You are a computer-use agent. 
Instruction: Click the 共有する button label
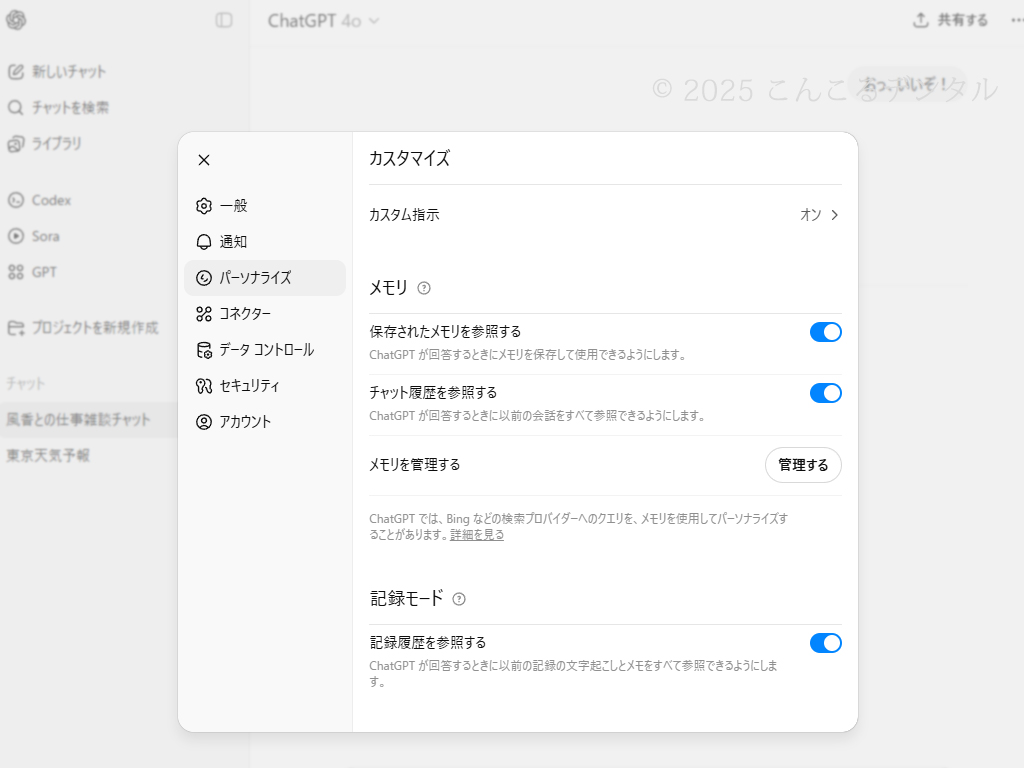pos(963,20)
